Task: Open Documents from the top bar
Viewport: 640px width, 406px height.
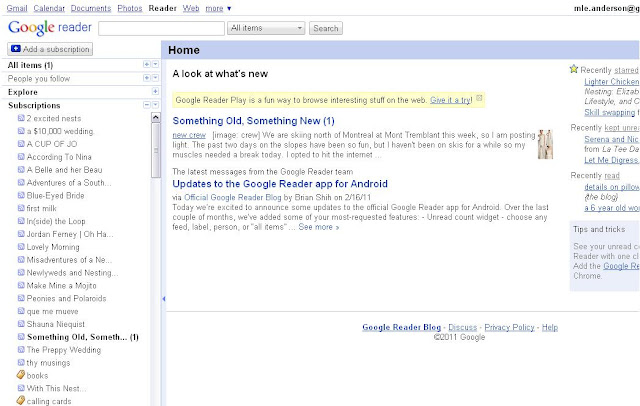Action: tap(91, 8)
